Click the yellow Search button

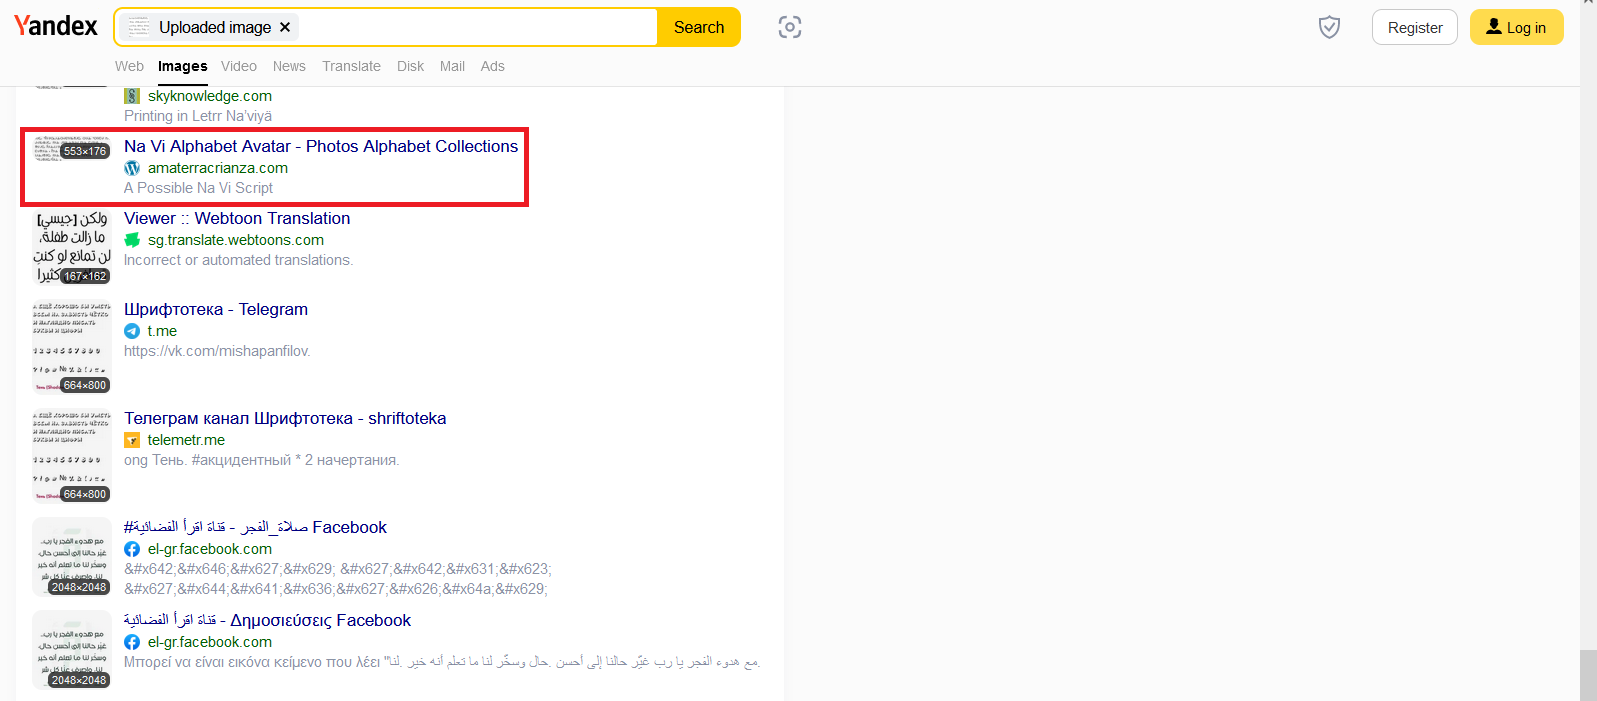699,27
